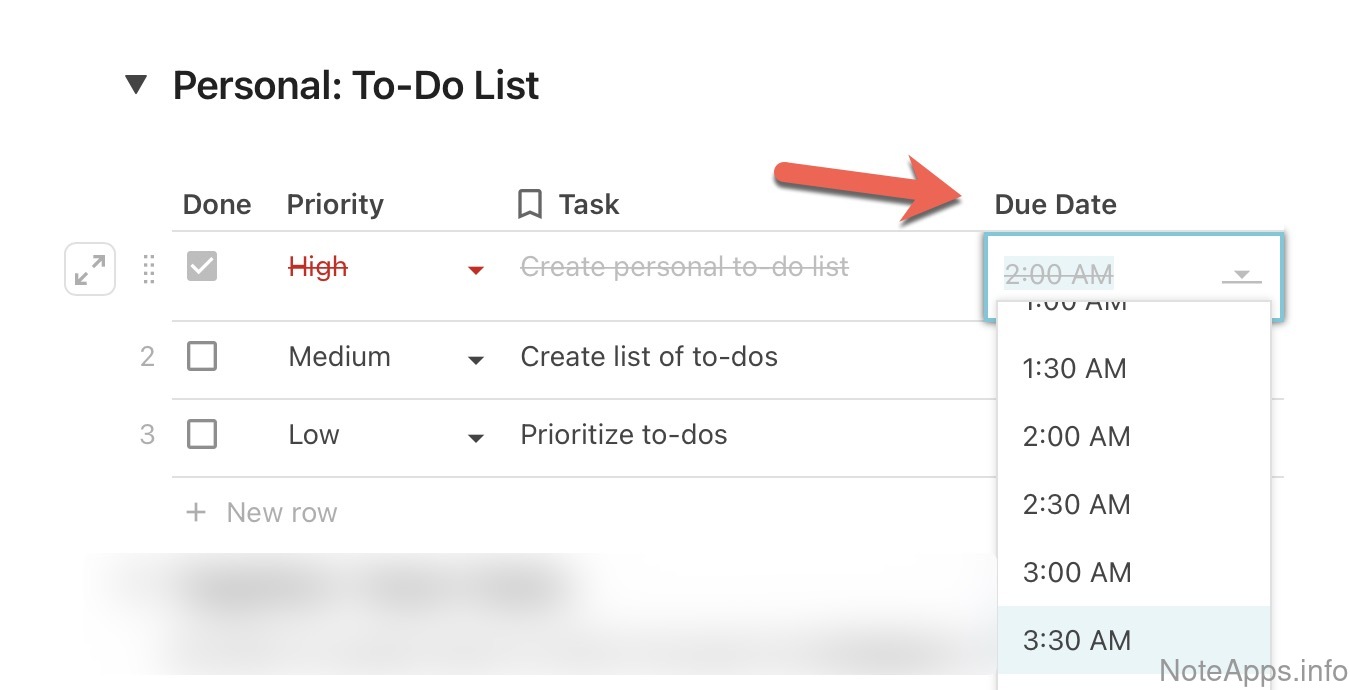This screenshot has width=1350, height=690.
Task: Choose 2:00 AM in the dropdown list
Action: tap(1076, 437)
